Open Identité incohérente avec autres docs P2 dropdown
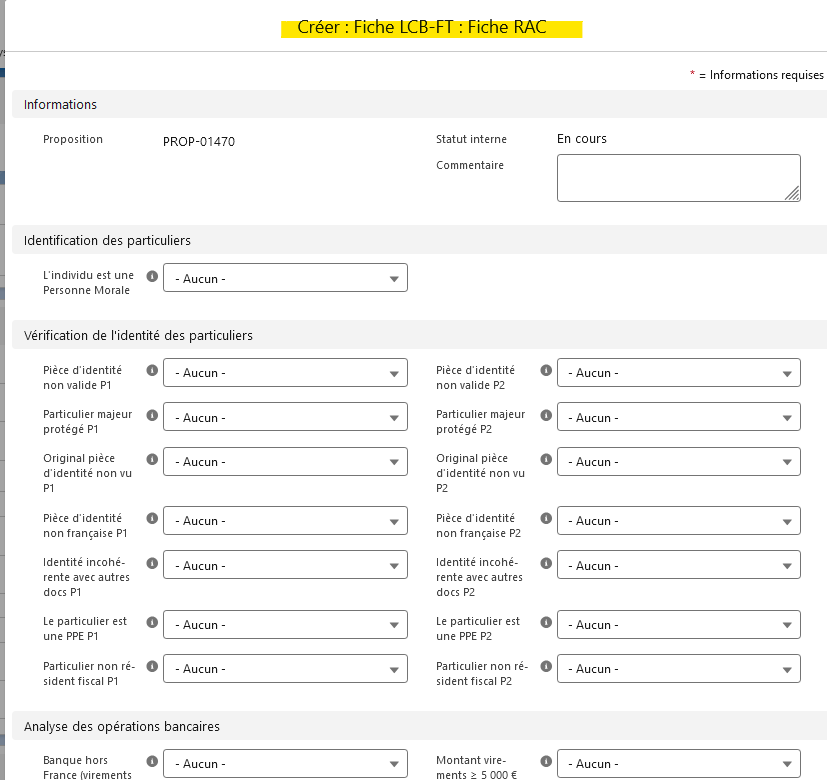 click(678, 565)
